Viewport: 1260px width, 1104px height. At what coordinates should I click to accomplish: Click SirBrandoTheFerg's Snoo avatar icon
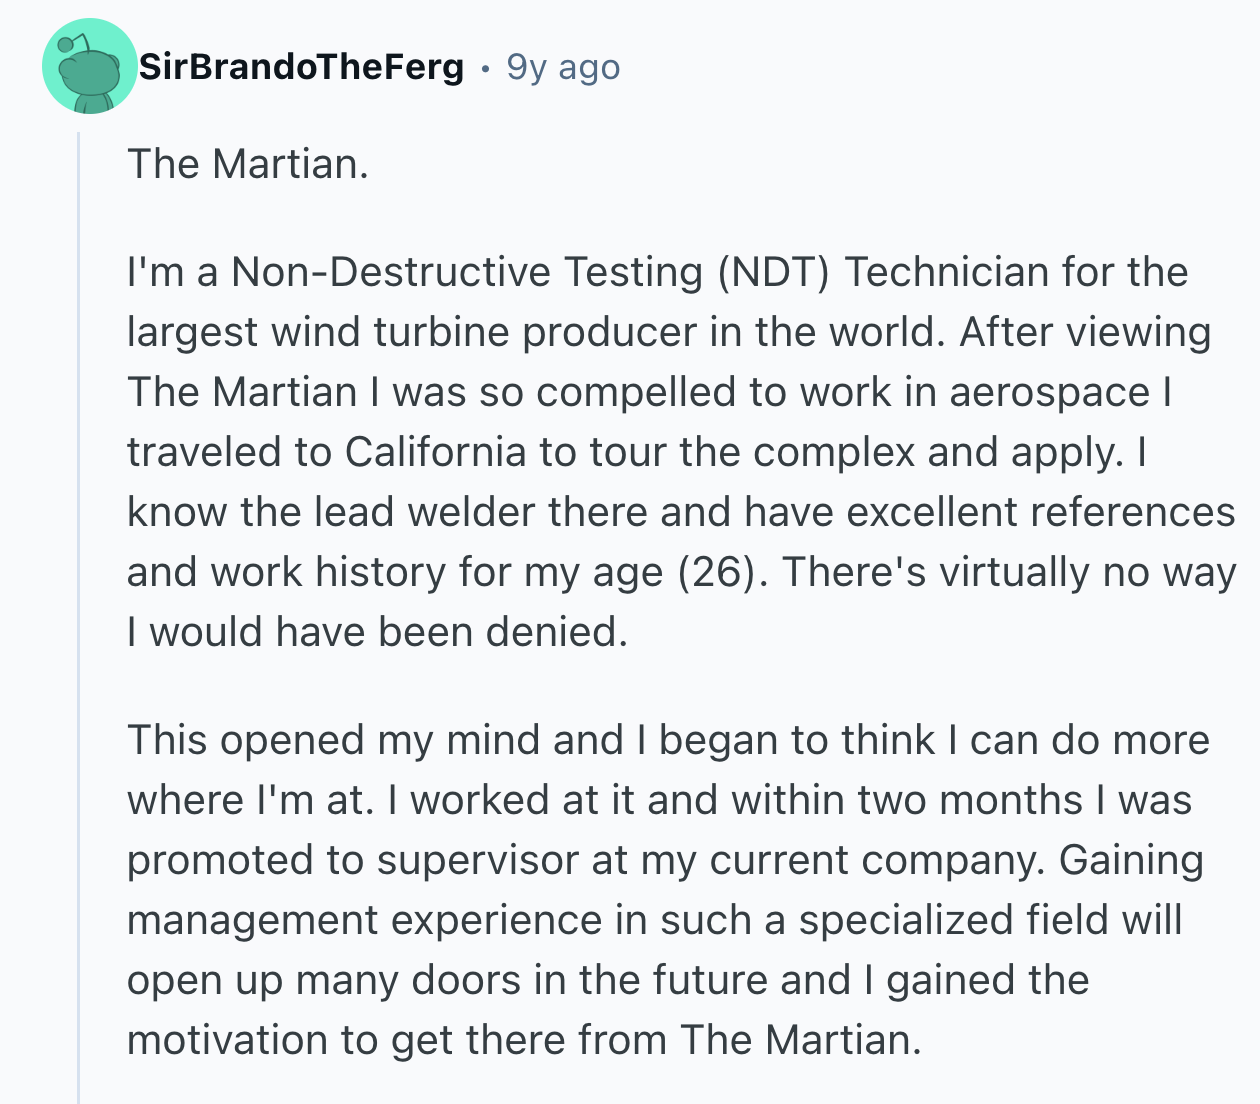tap(89, 66)
